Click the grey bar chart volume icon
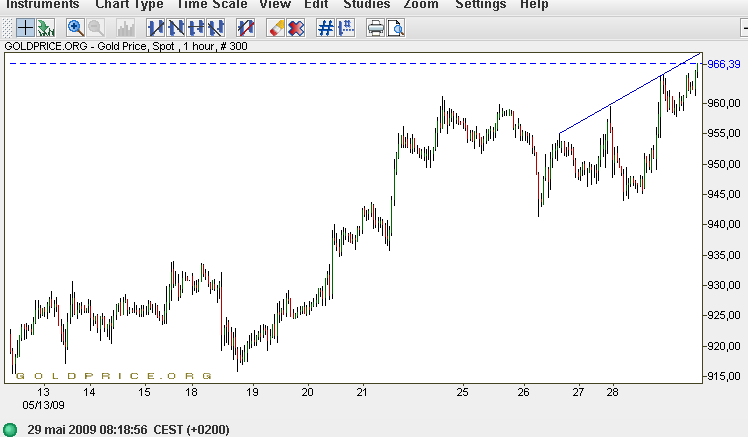Image resolution: width=748 pixels, height=437 pixels. tap(126, 28)
